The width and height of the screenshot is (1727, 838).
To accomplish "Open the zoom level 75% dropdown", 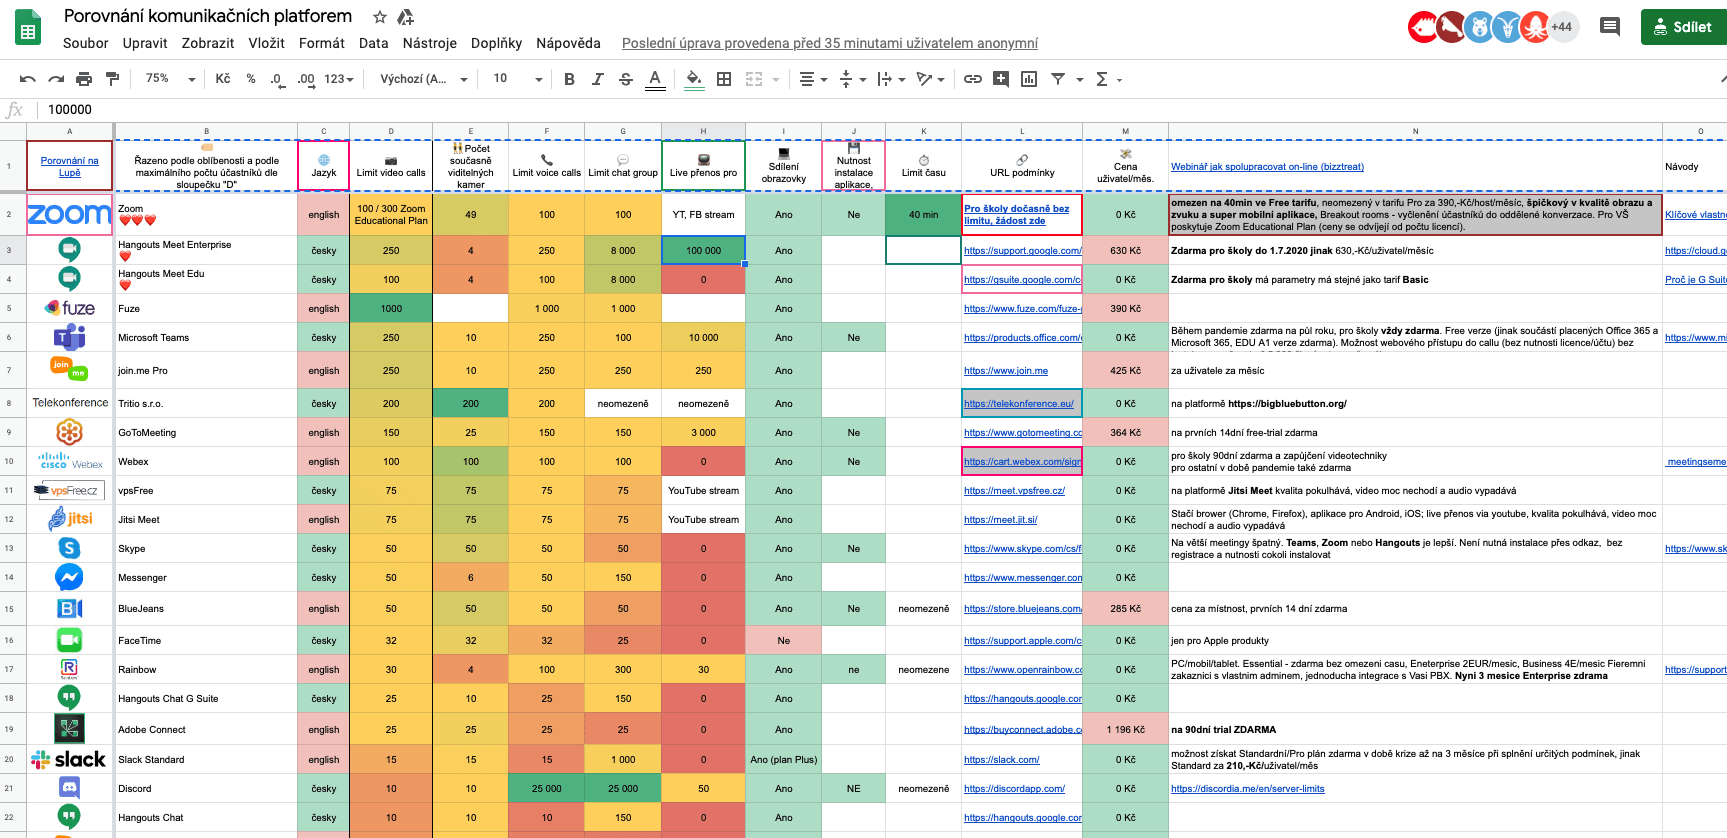I will (x=170, y=79).
